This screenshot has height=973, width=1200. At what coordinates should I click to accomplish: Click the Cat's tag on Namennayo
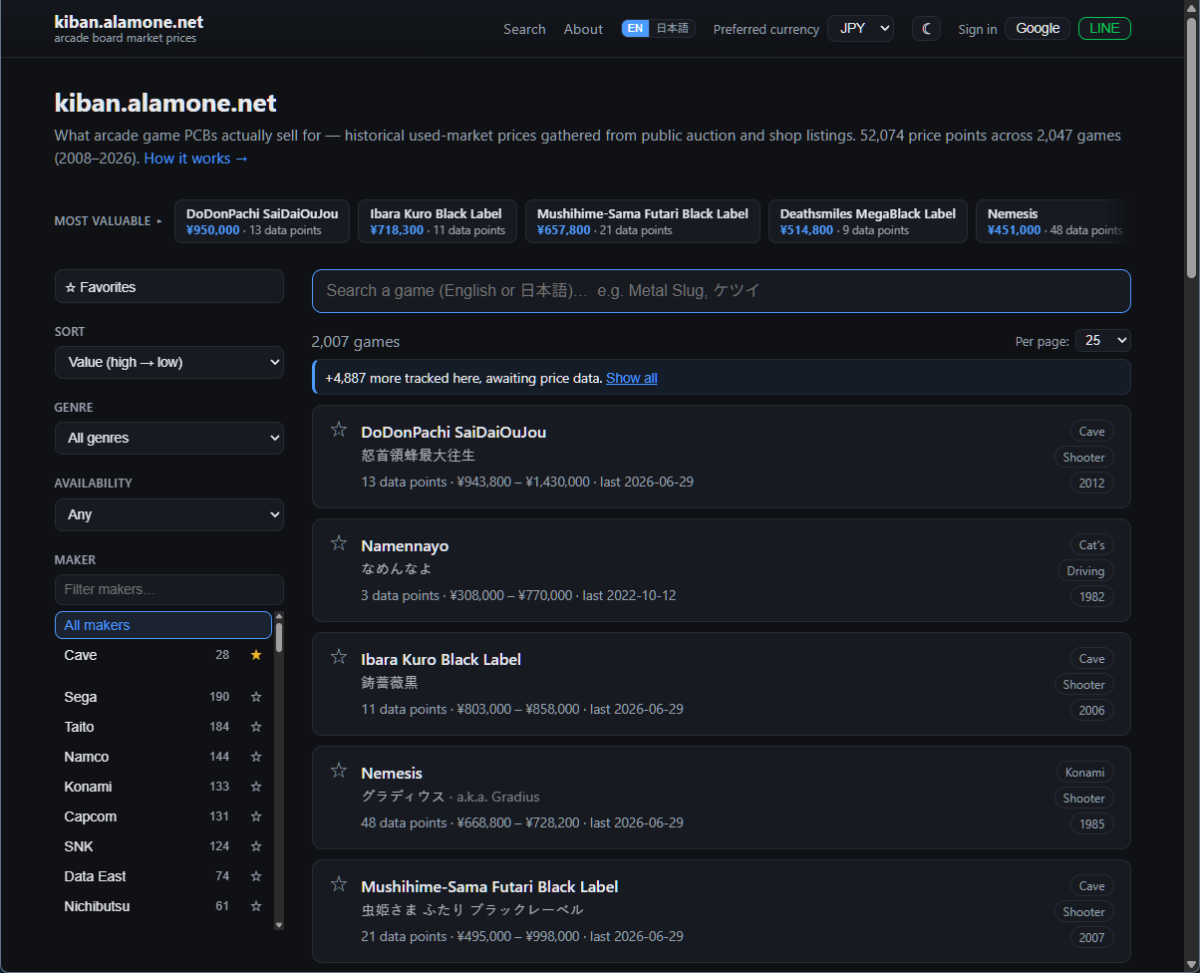1092,545
